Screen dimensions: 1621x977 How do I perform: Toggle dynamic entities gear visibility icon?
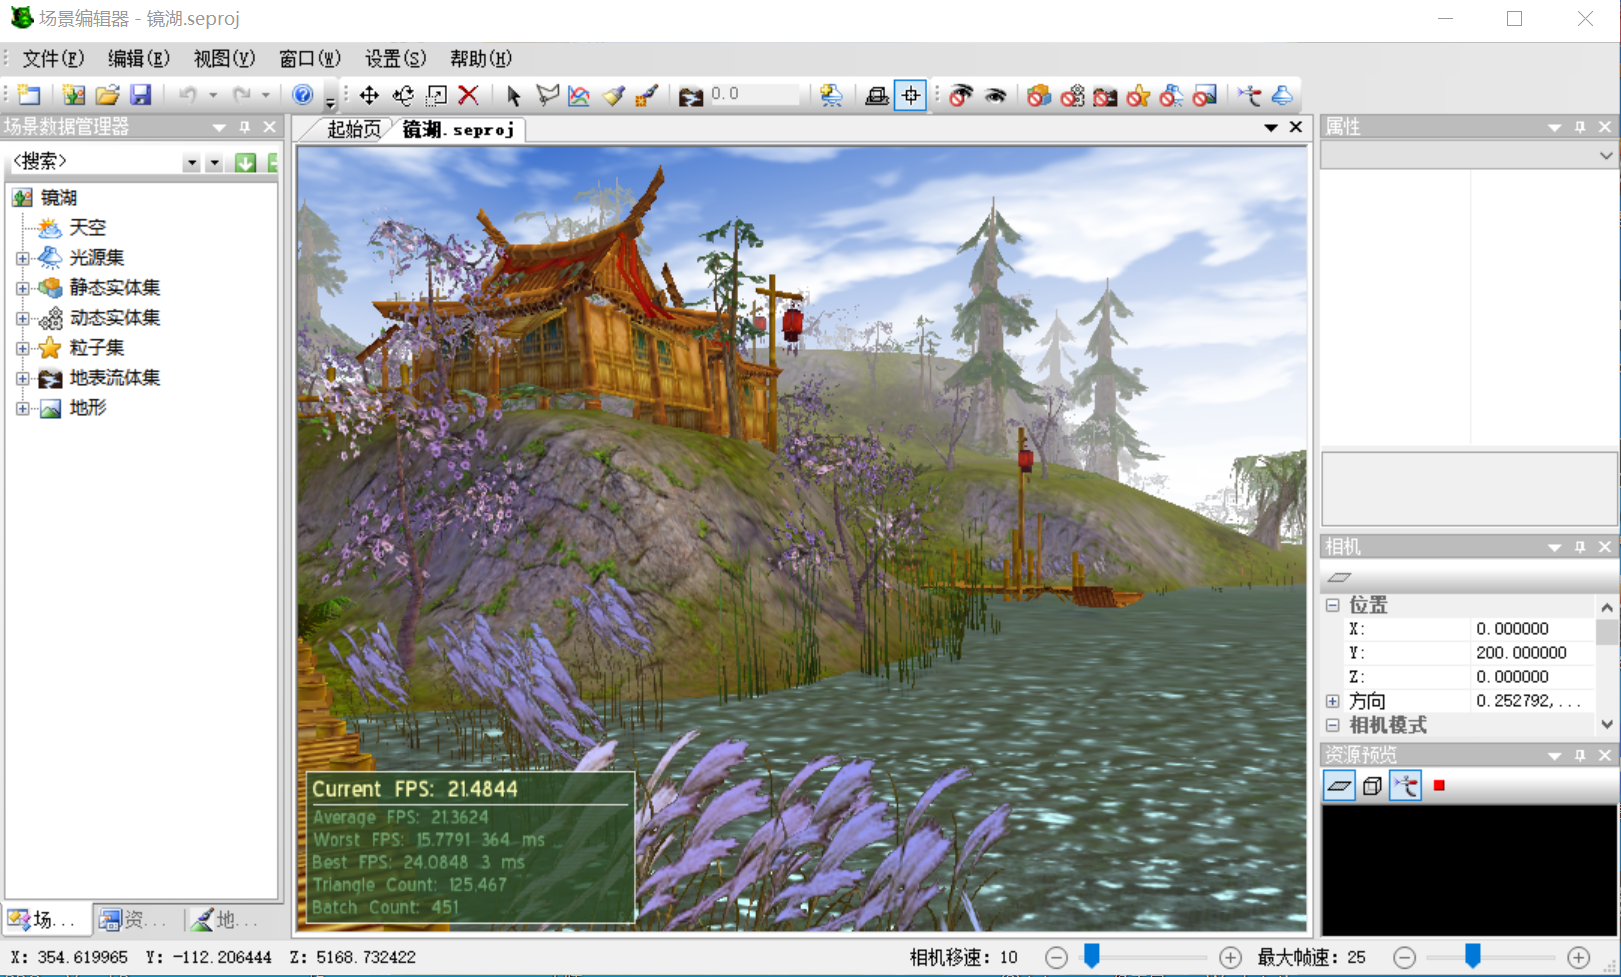point(1072,95)
